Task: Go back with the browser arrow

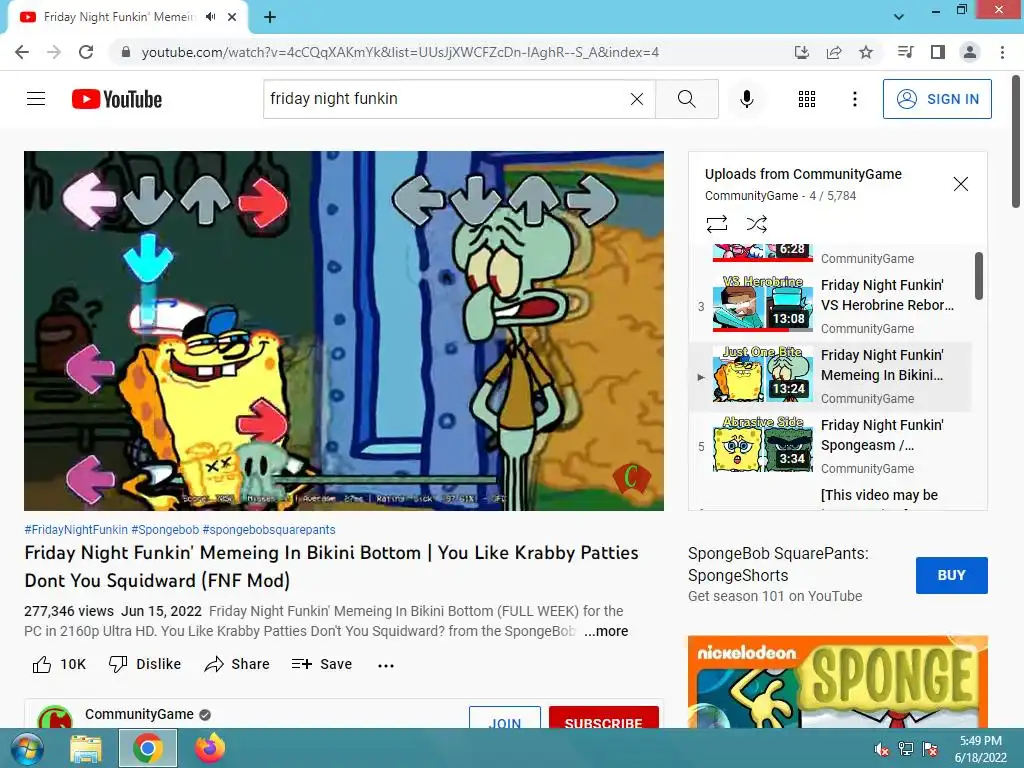Action: [22, 52]
